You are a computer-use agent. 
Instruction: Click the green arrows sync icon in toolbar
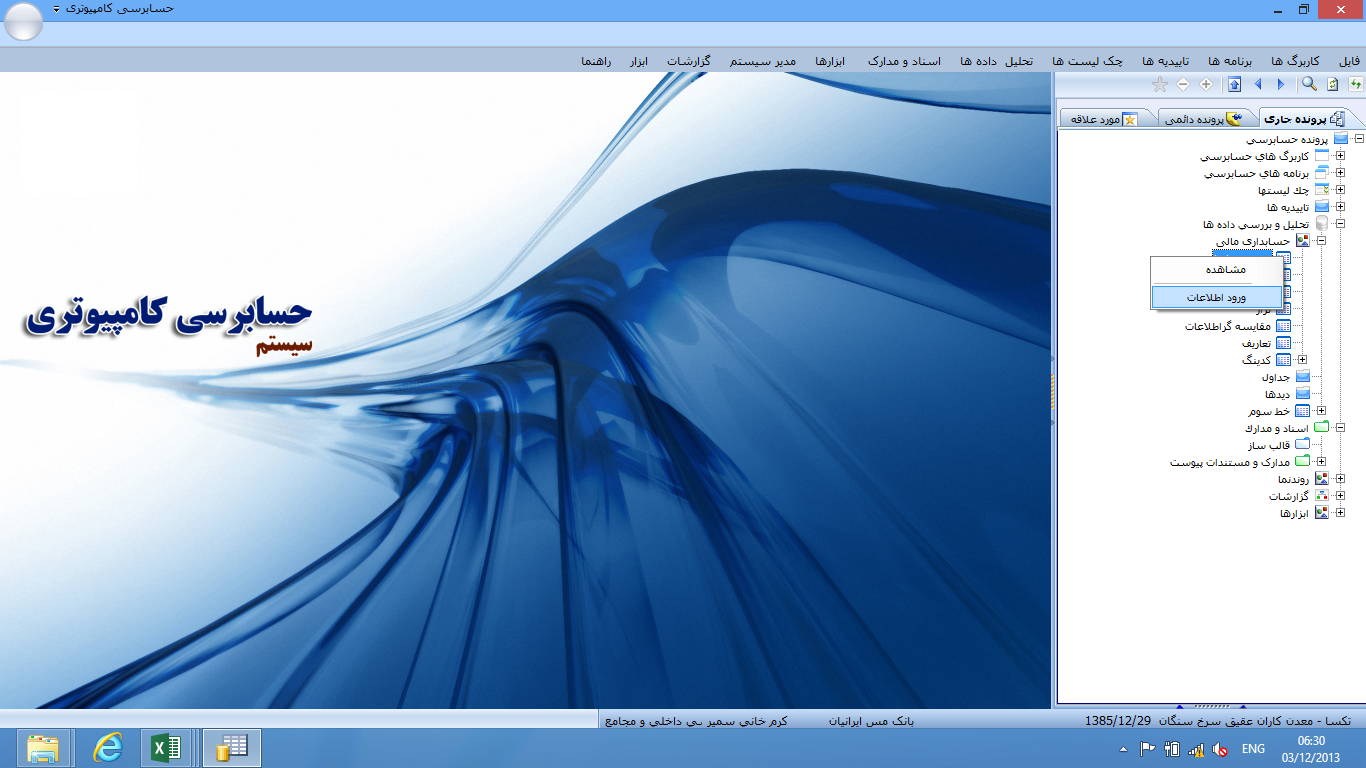[x=1355, y=85]
